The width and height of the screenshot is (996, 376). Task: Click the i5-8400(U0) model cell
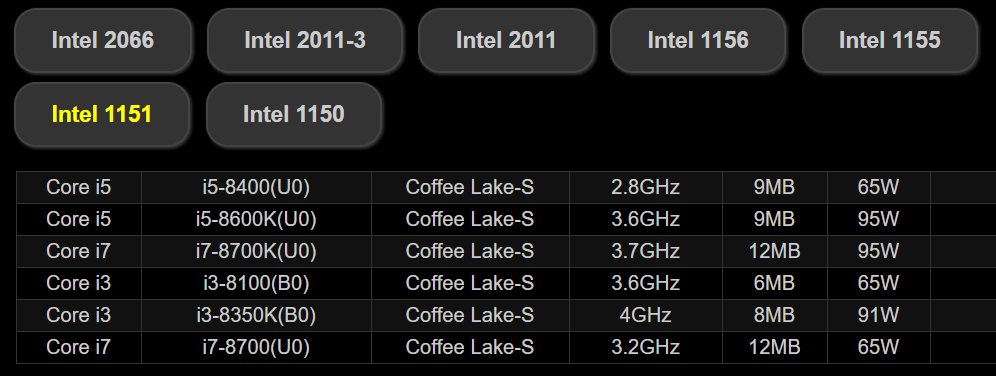[x=257, y=187]
